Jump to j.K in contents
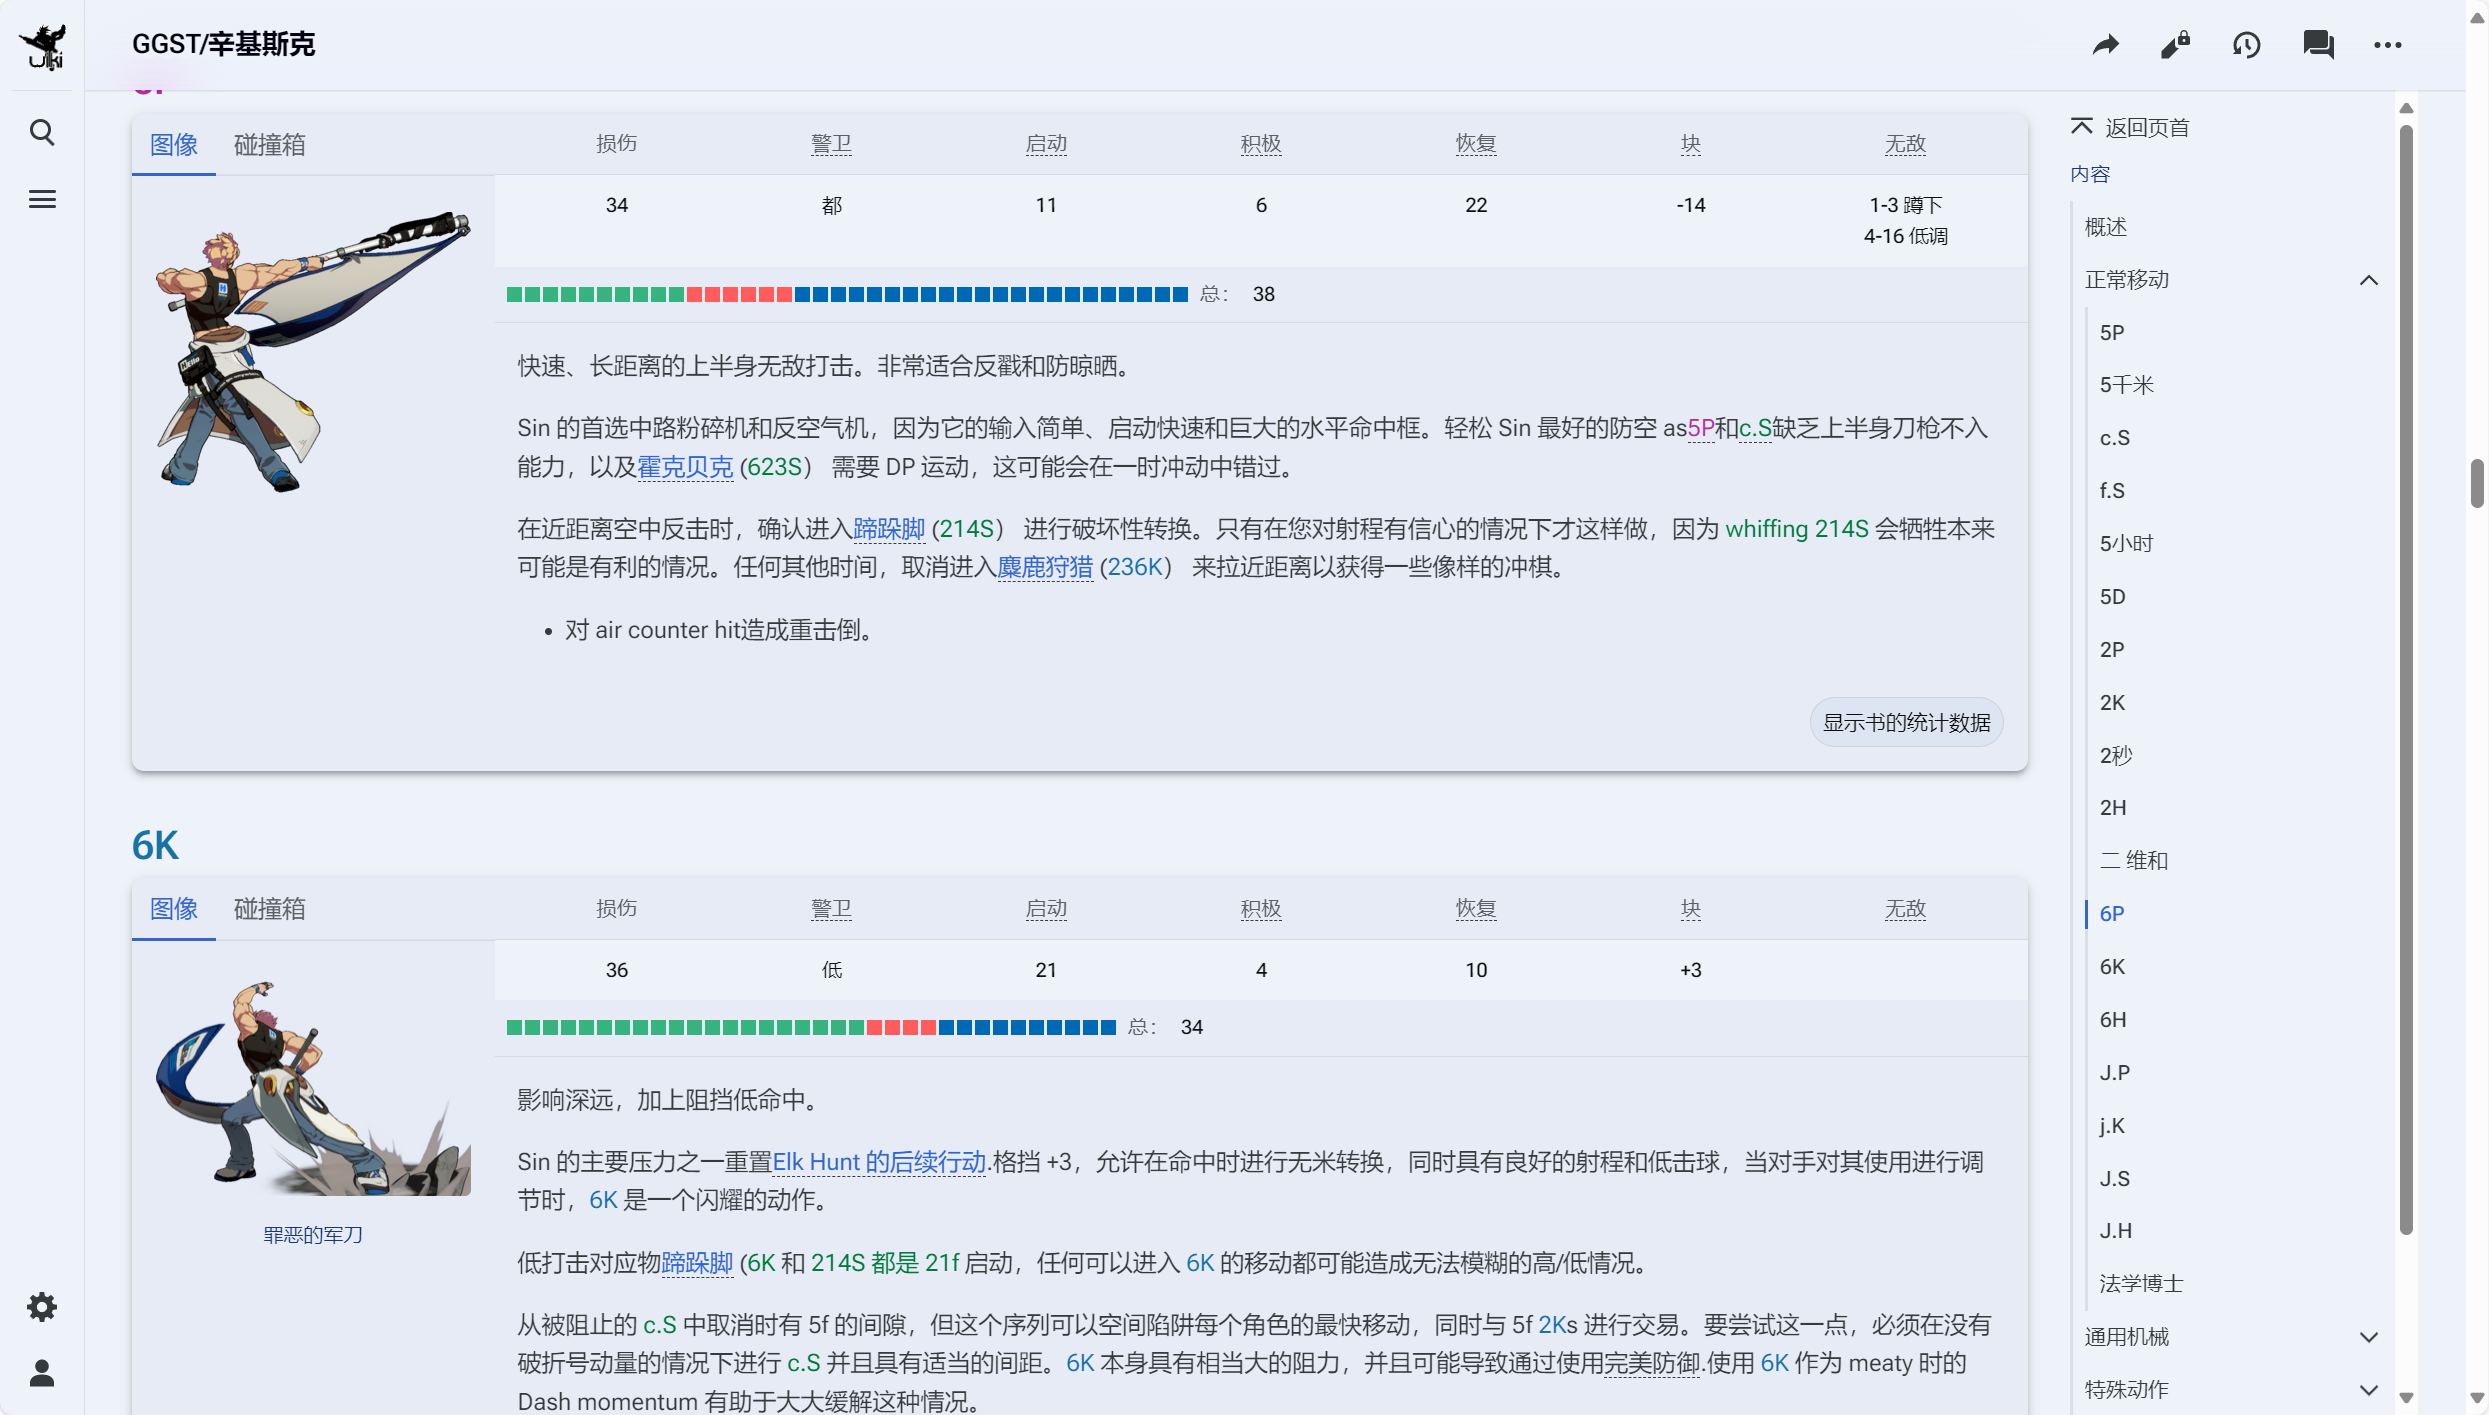 pyautogui.click(x=2112, y=1126)
